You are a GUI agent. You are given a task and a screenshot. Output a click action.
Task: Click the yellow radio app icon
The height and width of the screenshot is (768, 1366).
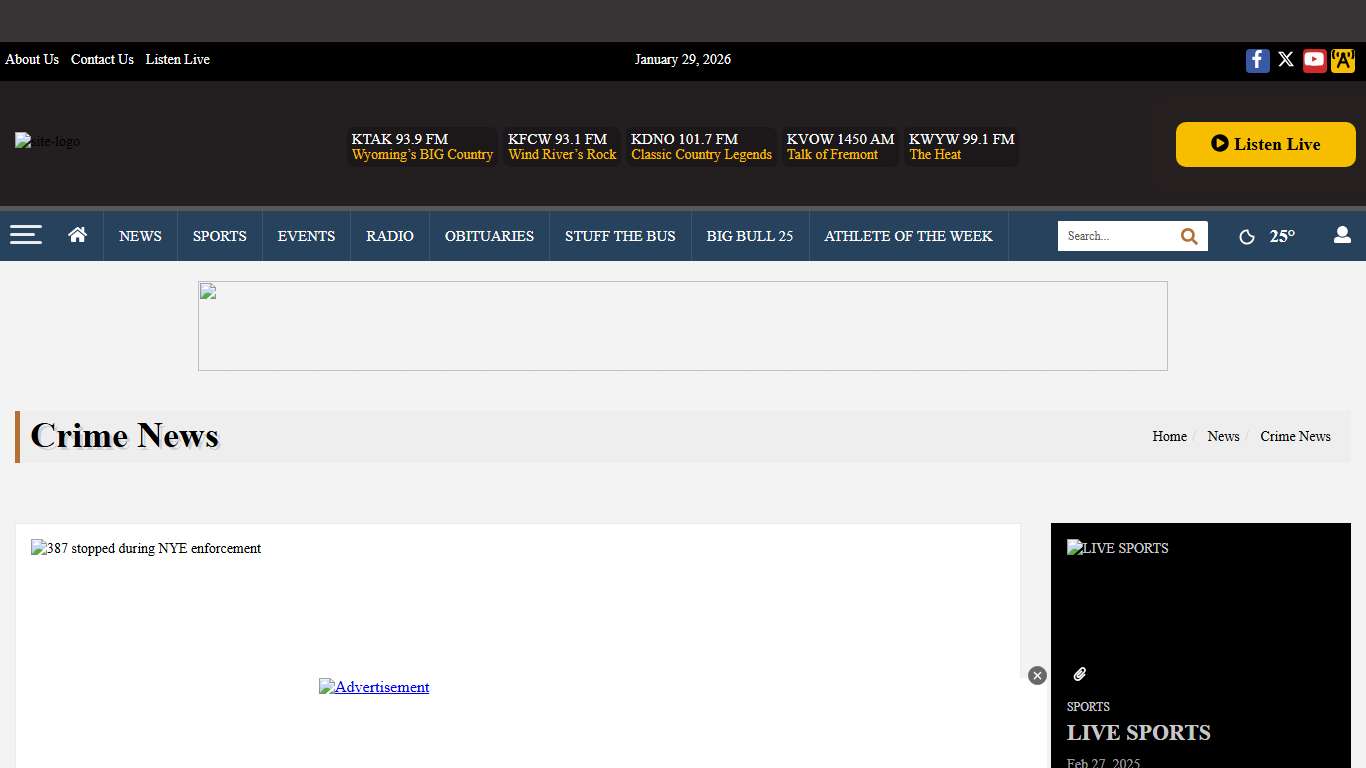pos(1342,60)
